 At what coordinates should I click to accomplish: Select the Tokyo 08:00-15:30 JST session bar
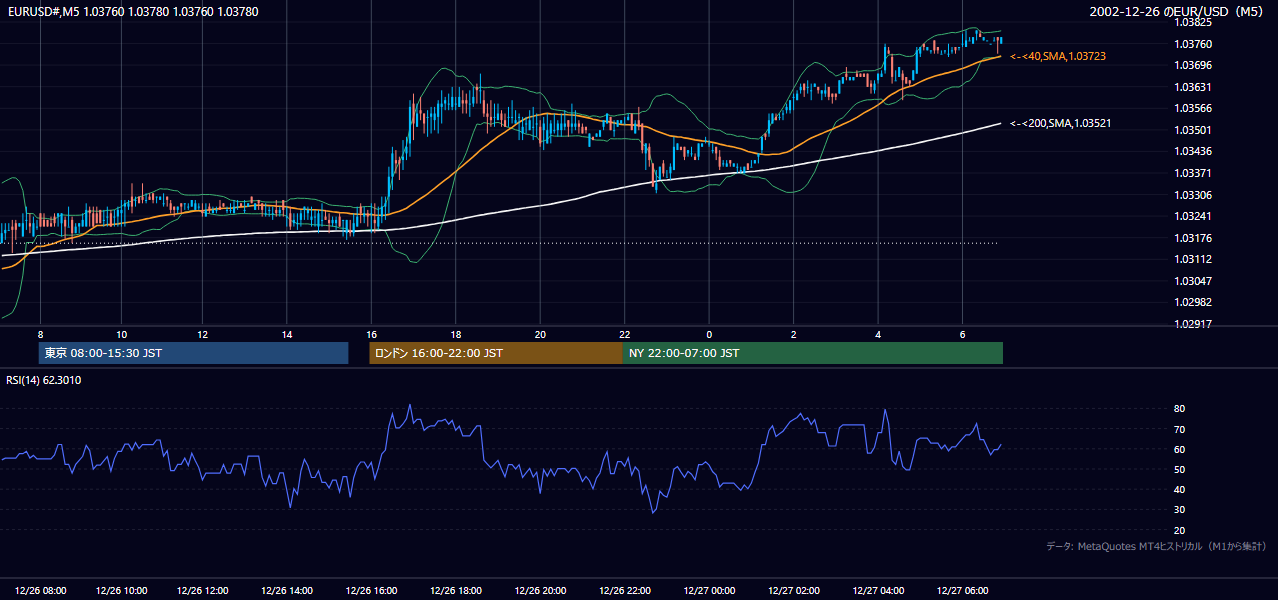point(193,353)
